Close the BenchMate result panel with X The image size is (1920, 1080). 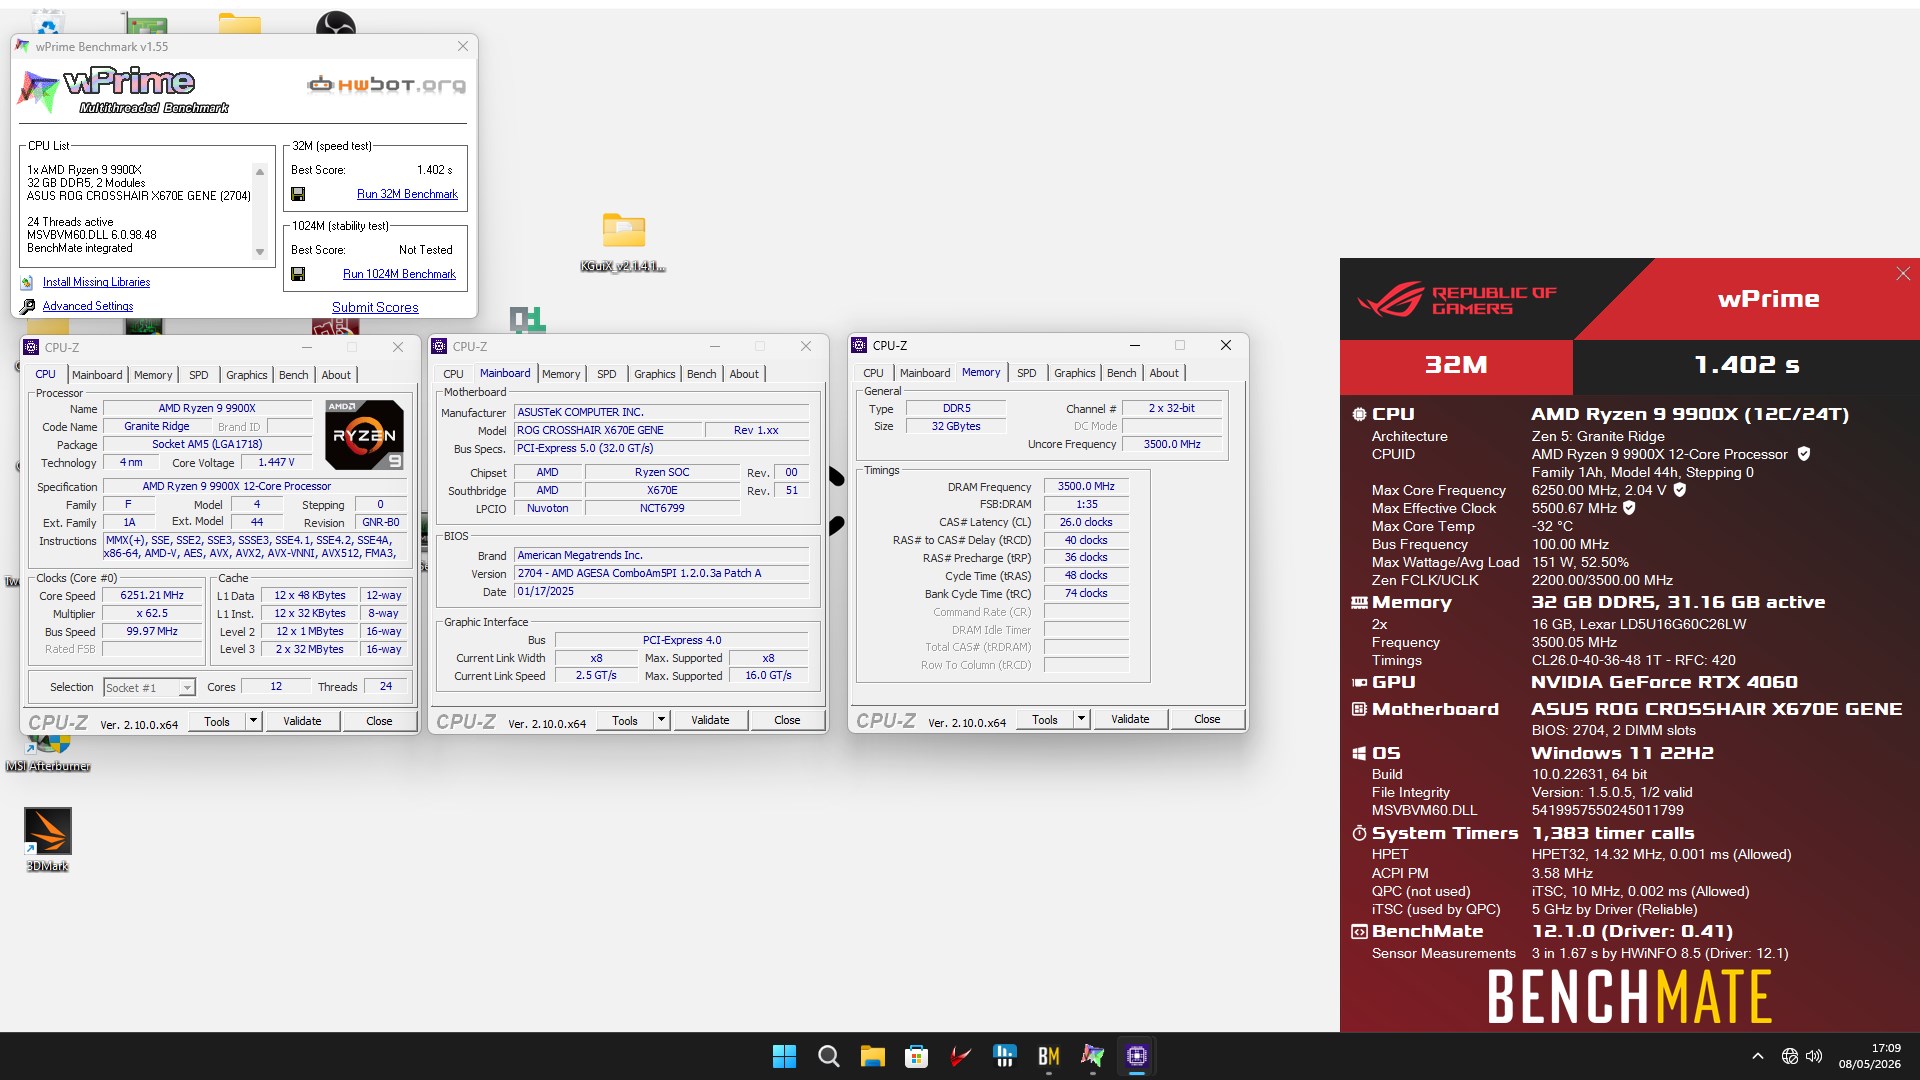pyautogui.click(x=1903, y=274)
